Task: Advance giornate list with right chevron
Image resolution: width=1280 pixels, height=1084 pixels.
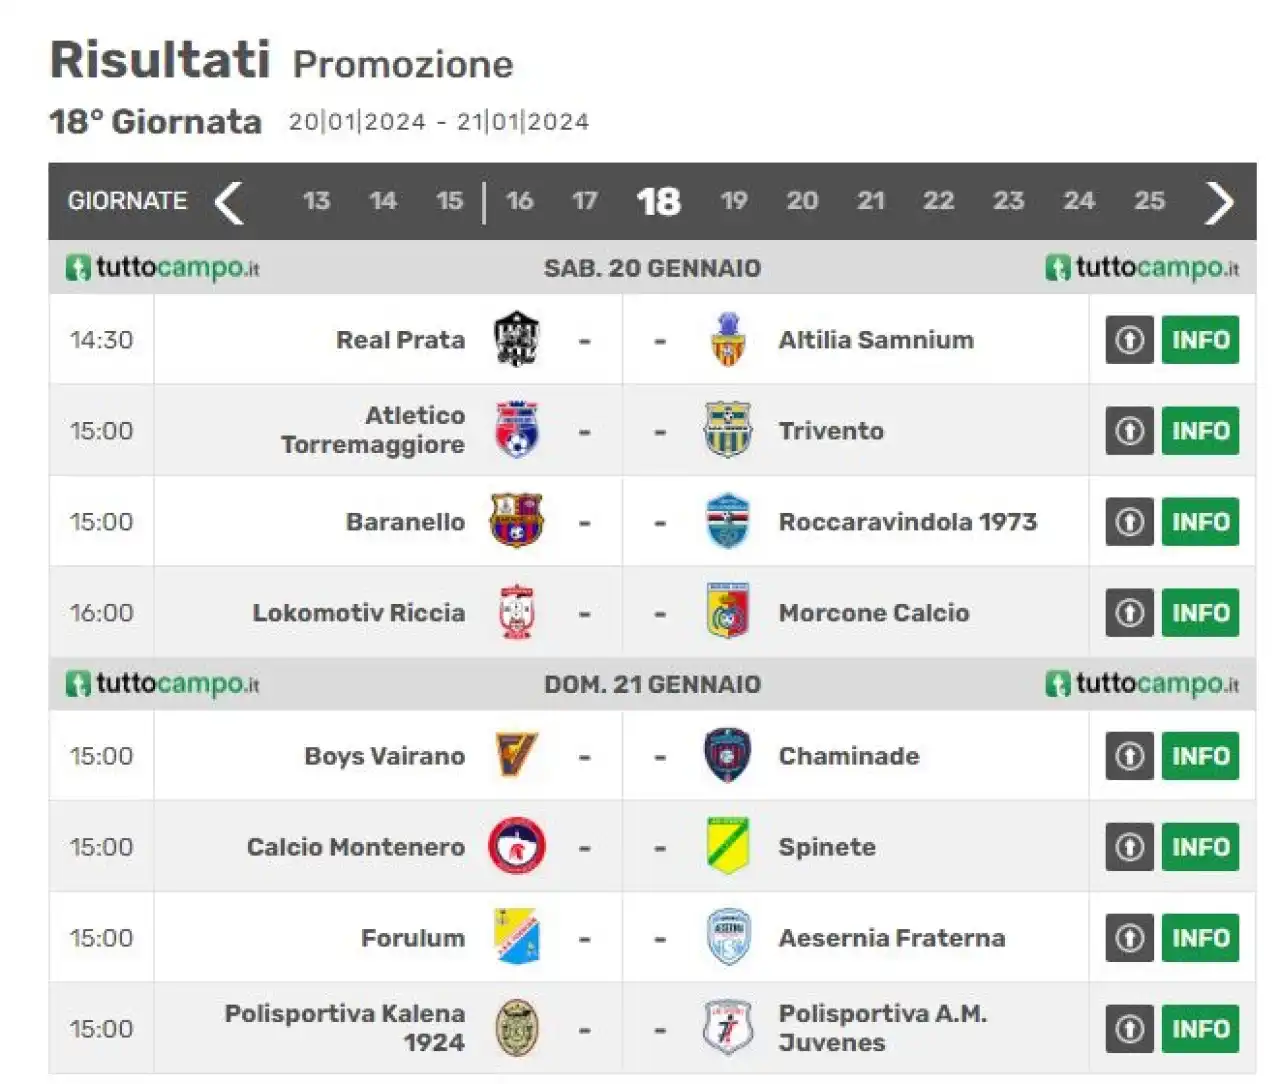Action: click(1219, 203)
